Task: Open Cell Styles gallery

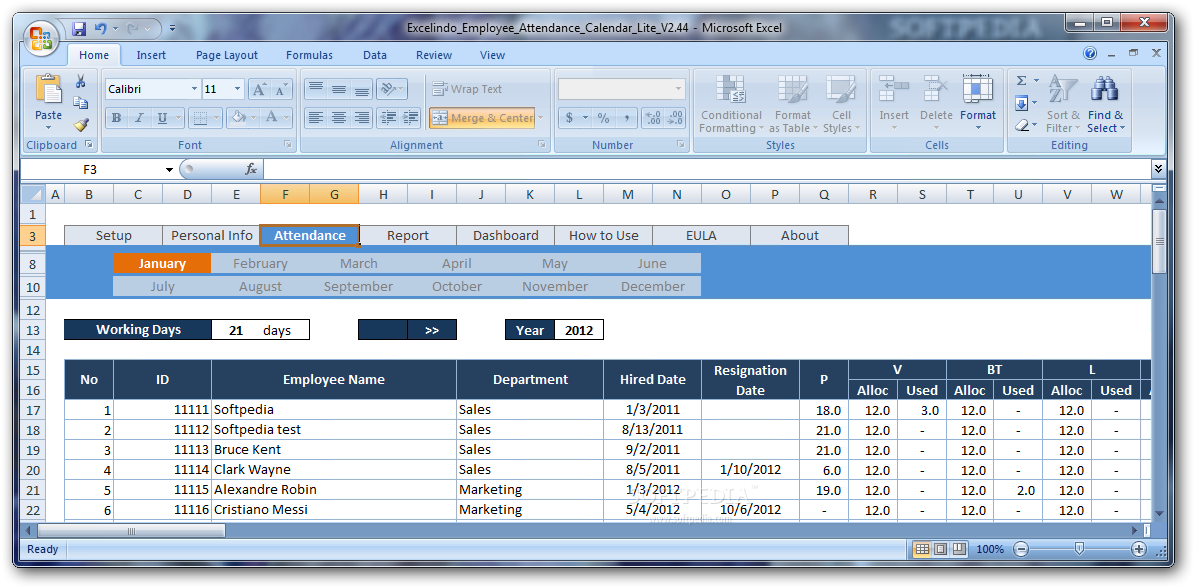Action: pos(841,104)
